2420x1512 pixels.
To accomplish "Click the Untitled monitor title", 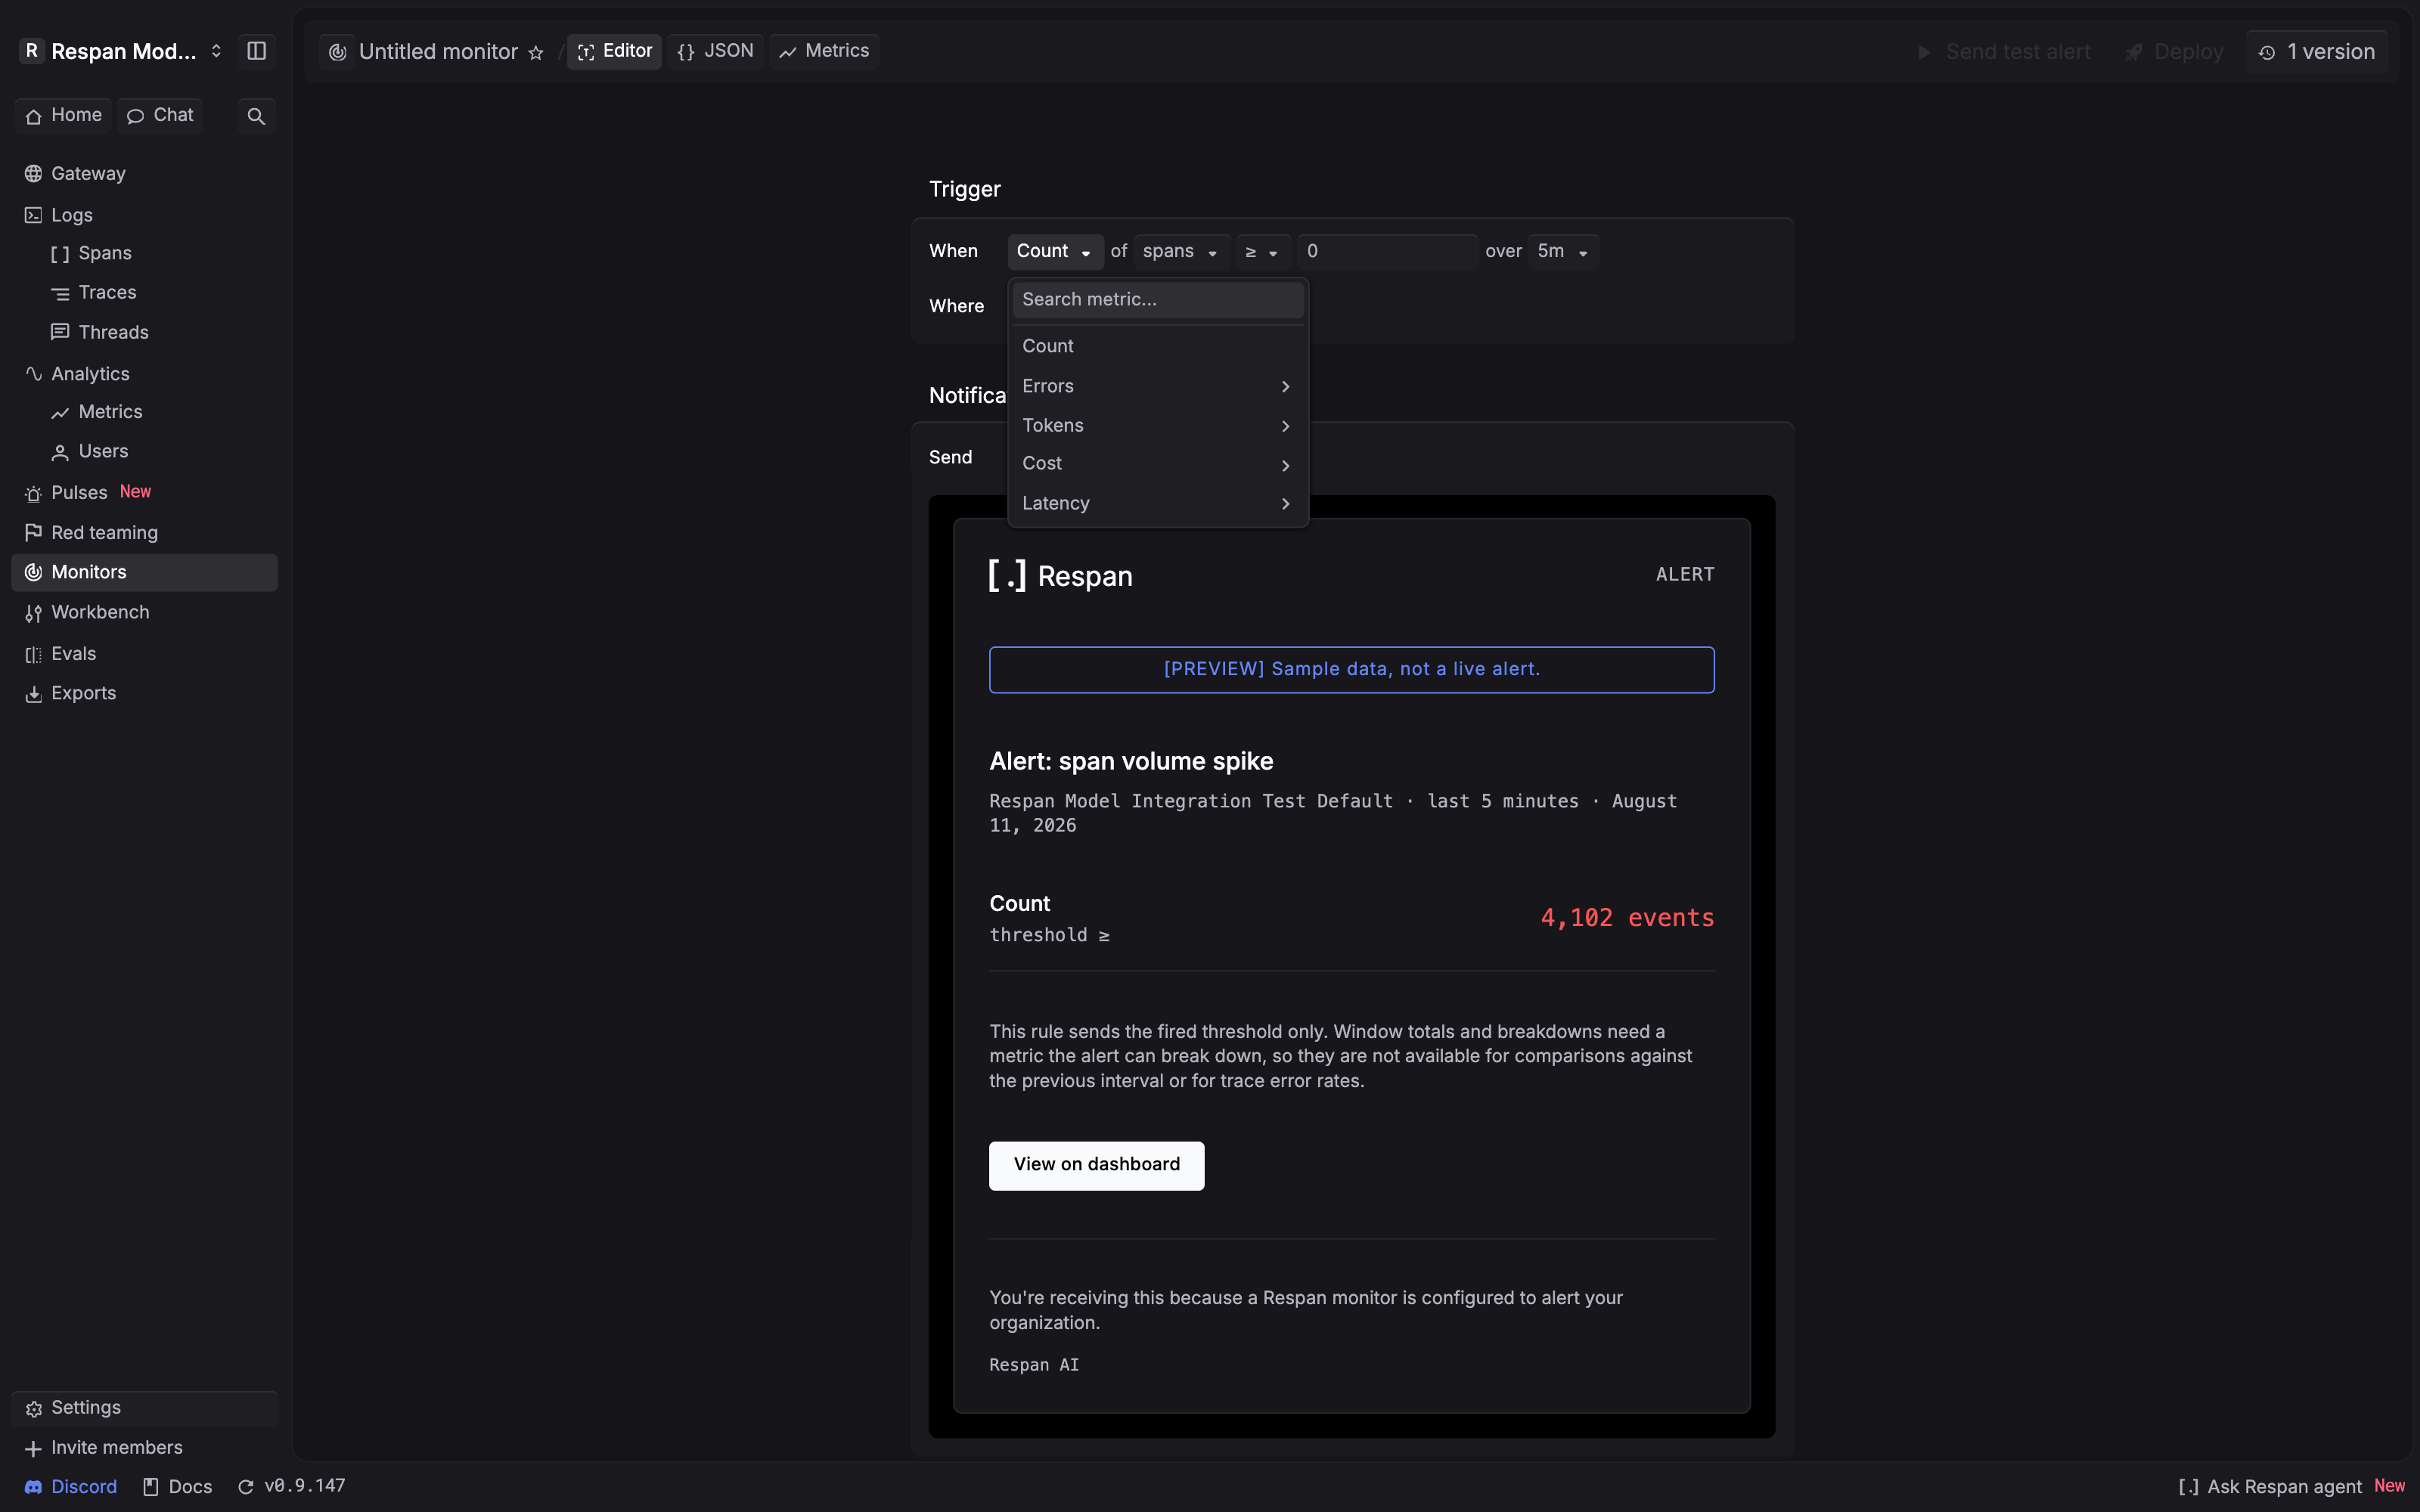I will tap(438, 52).
